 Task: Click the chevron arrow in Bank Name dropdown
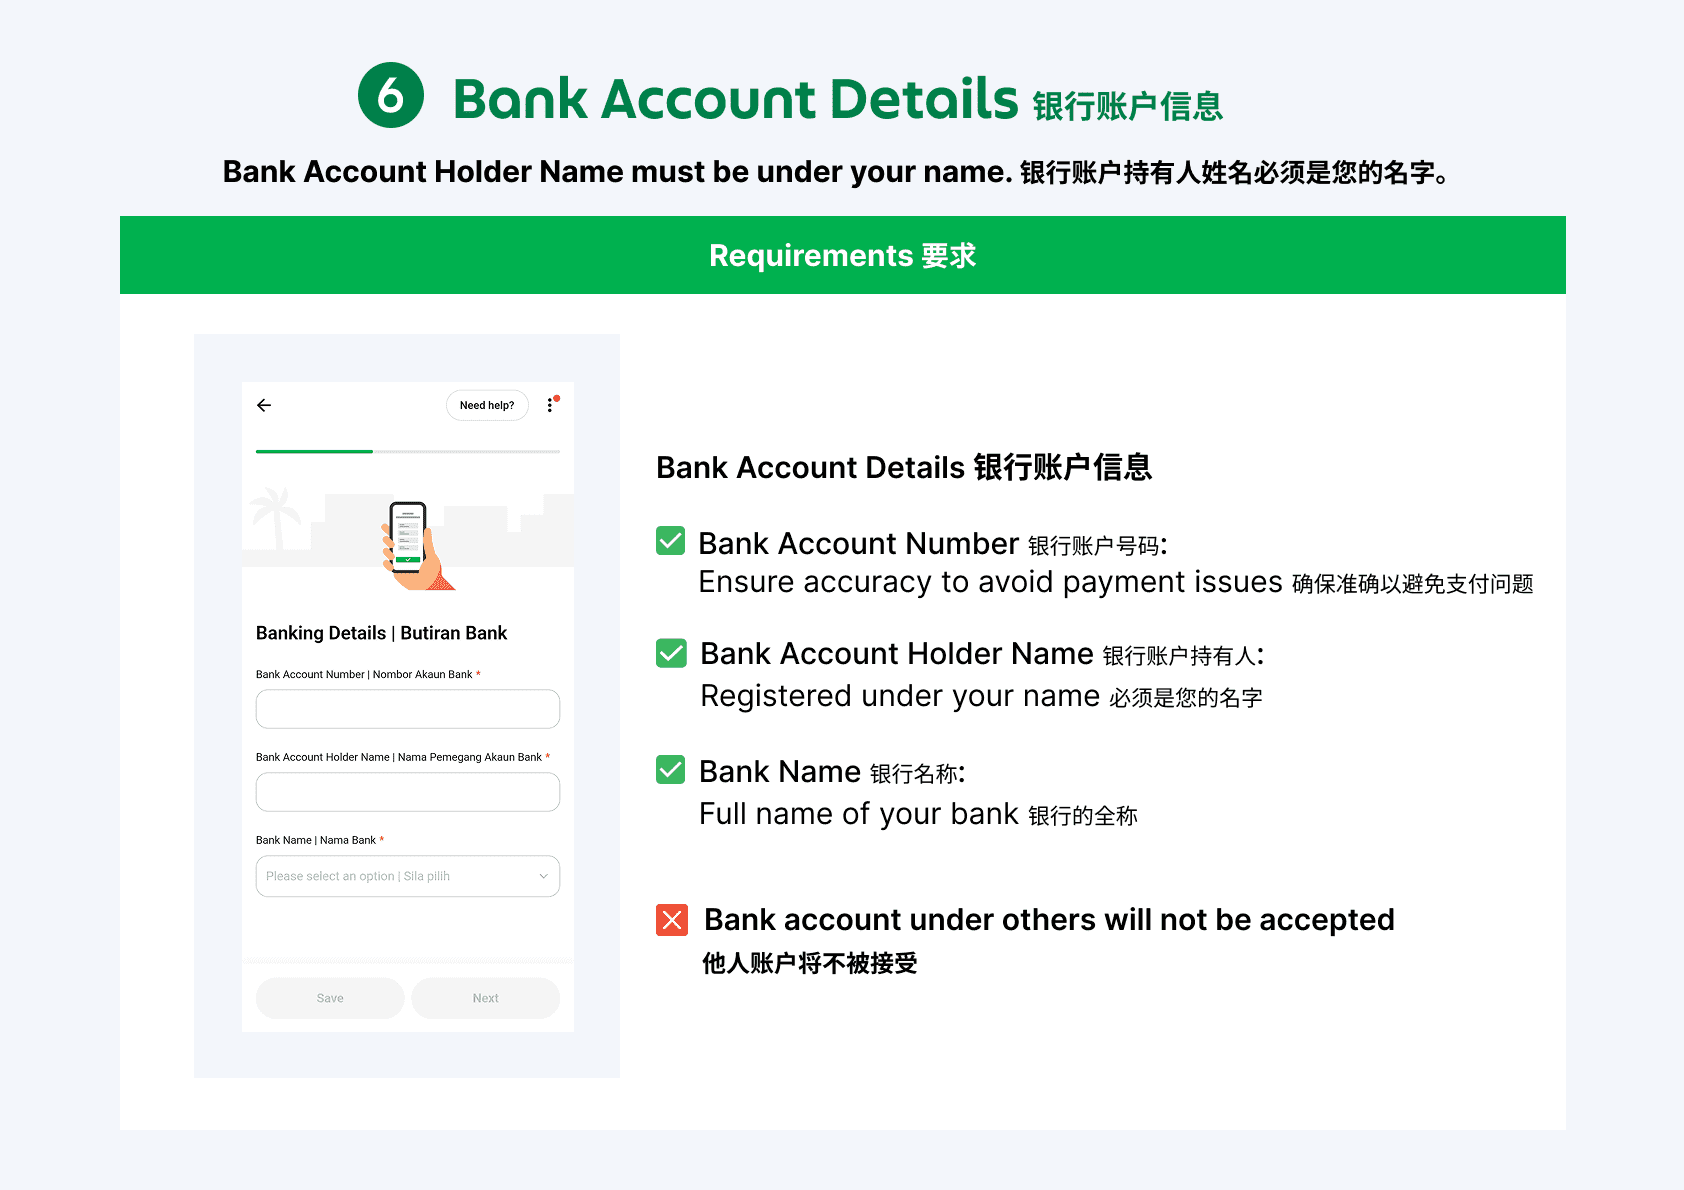coord(544,876)
